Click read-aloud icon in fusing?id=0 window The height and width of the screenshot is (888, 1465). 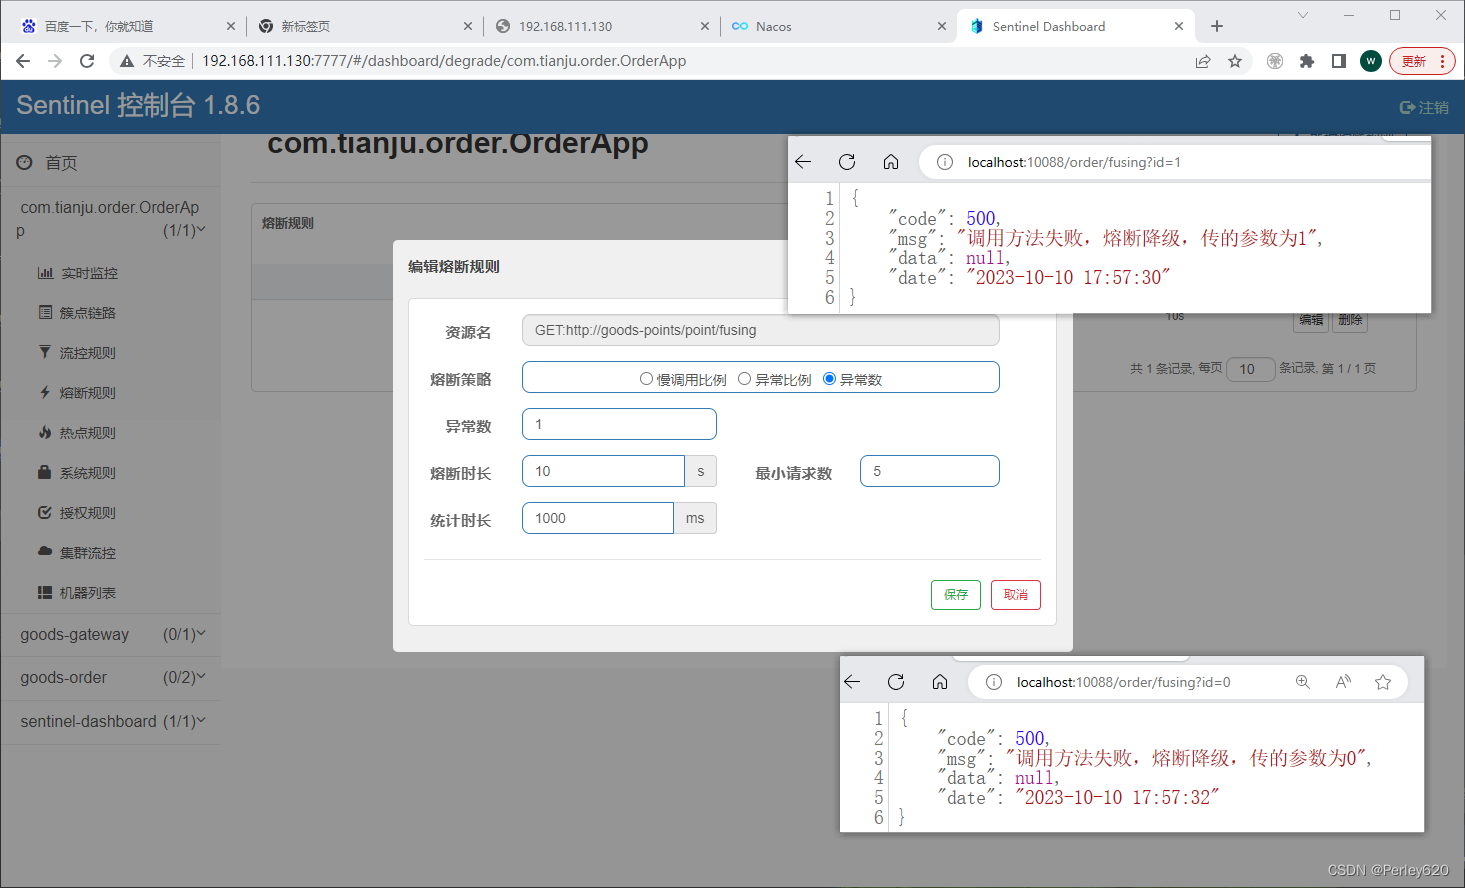pos(1343,682)
